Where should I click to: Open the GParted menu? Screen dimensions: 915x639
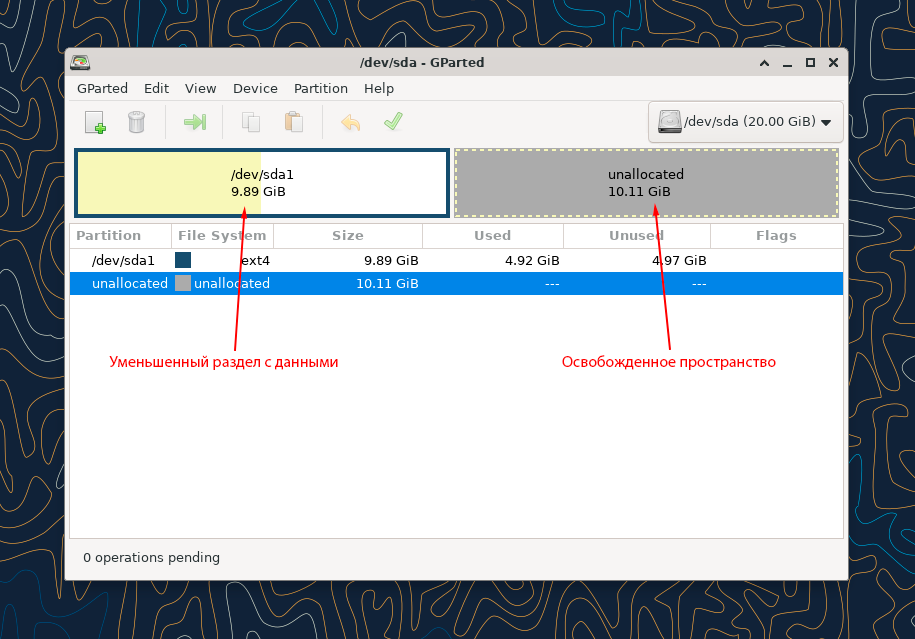[102, 88]
